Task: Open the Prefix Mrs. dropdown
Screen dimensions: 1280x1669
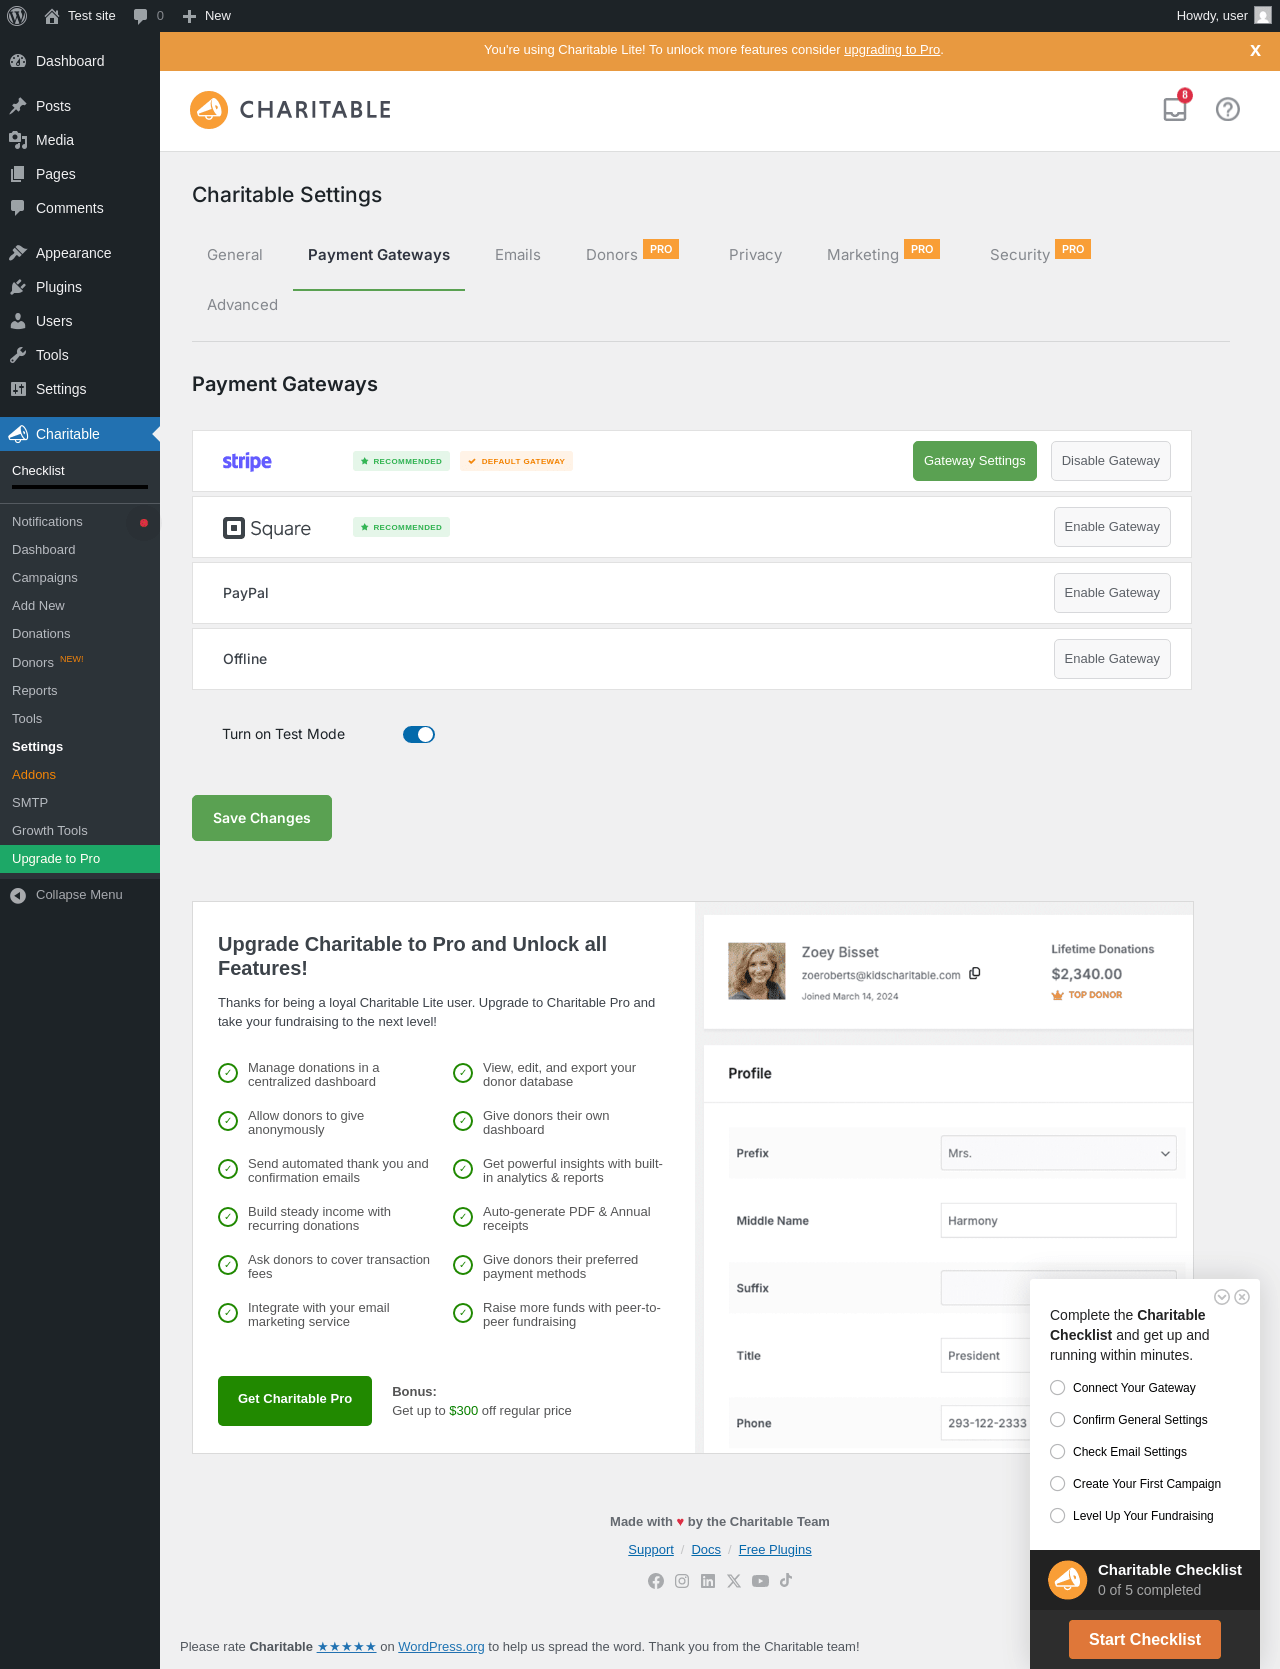Action: click(x=1058, y=1153)
